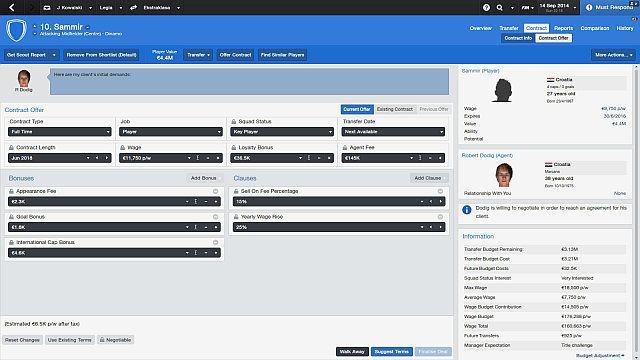Open the Reports tab

[x=563, y=28]
